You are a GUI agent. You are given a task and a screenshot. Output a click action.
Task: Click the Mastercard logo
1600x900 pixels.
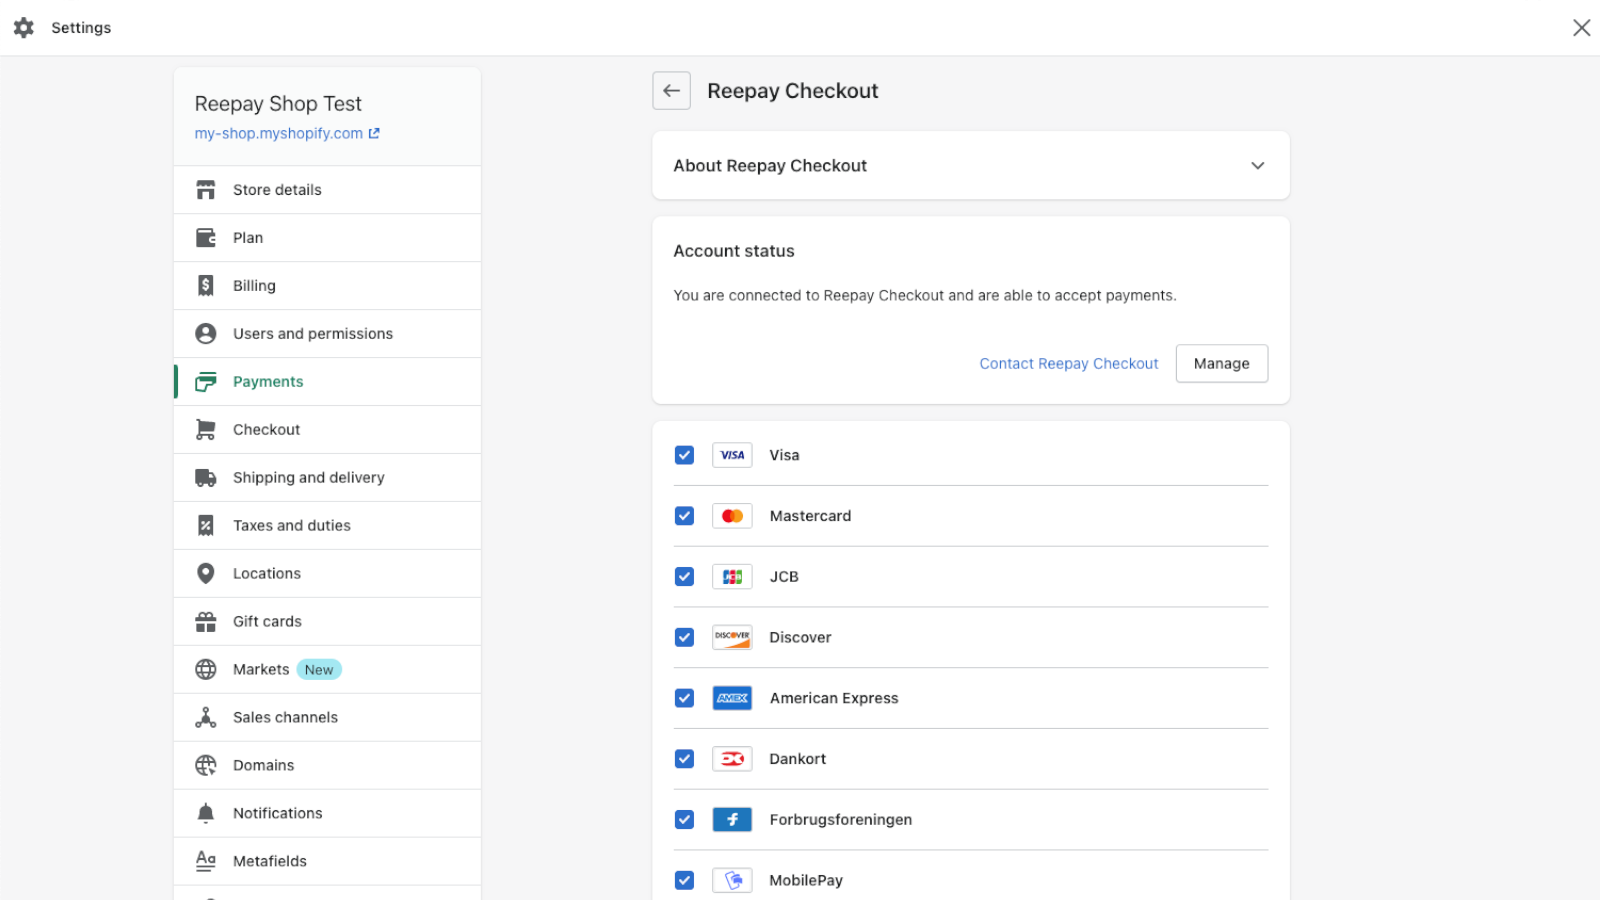(x=732, y=516)
